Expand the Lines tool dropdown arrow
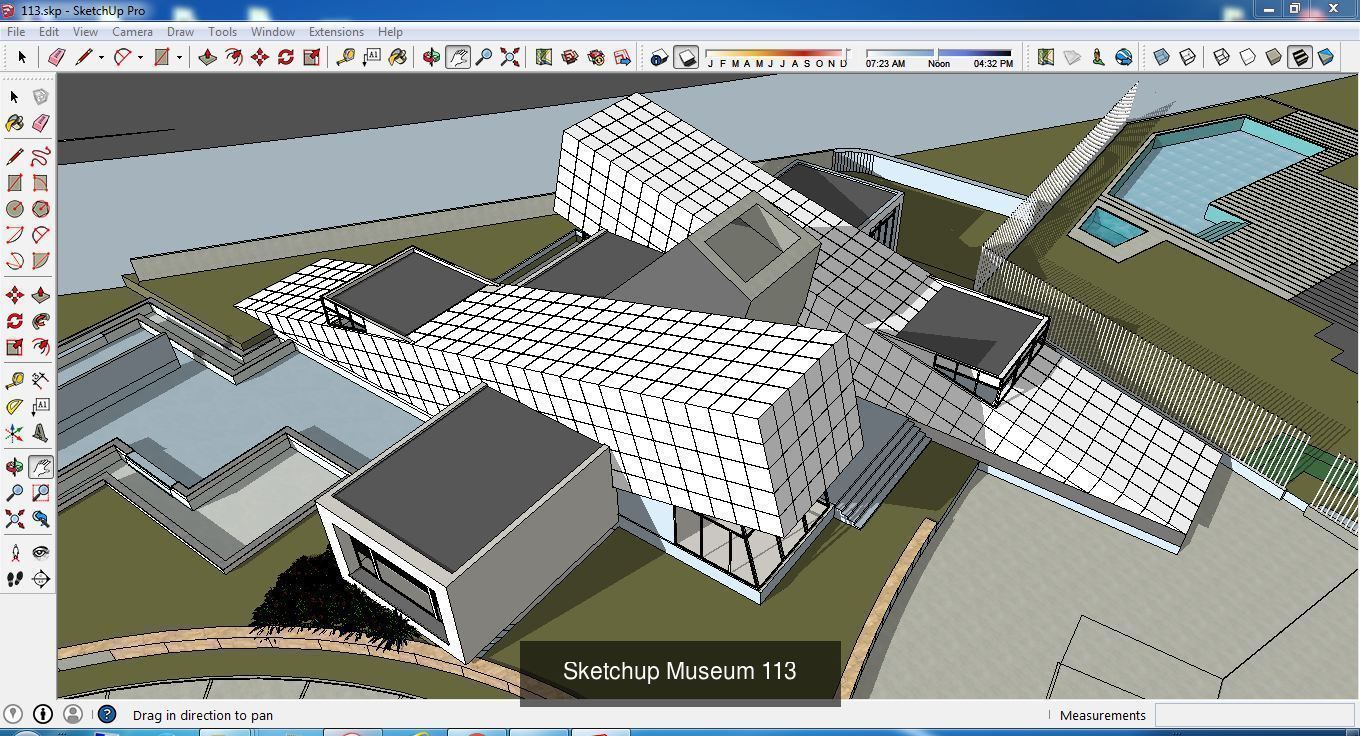The image size is (1360, 736). click(101, 58)
